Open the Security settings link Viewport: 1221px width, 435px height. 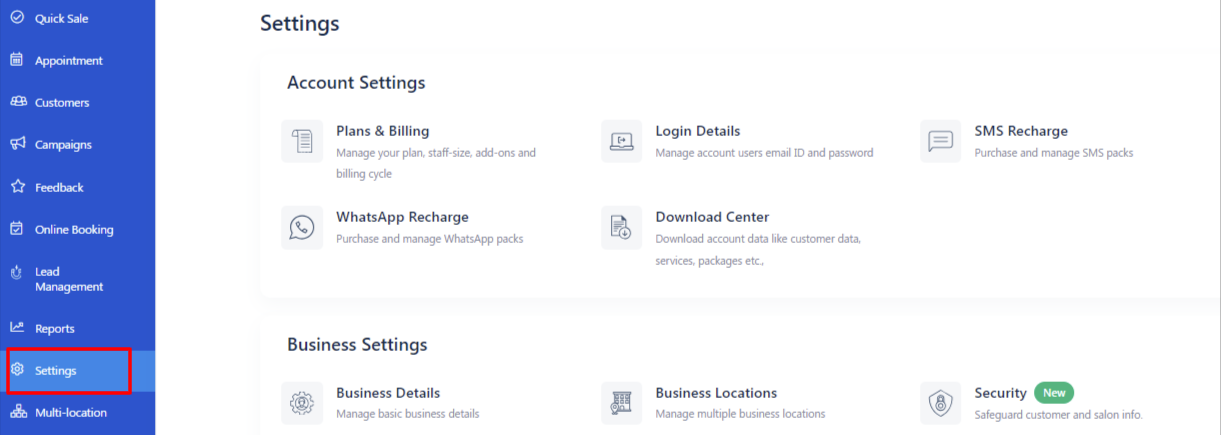coord(1000,393)
